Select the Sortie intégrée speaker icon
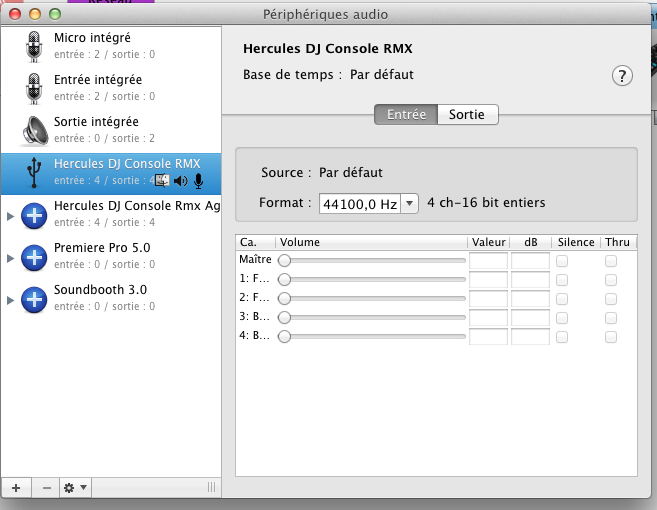The height and width of the screenshot is (510, 657). pyautogui.click(x=34, y=130)
